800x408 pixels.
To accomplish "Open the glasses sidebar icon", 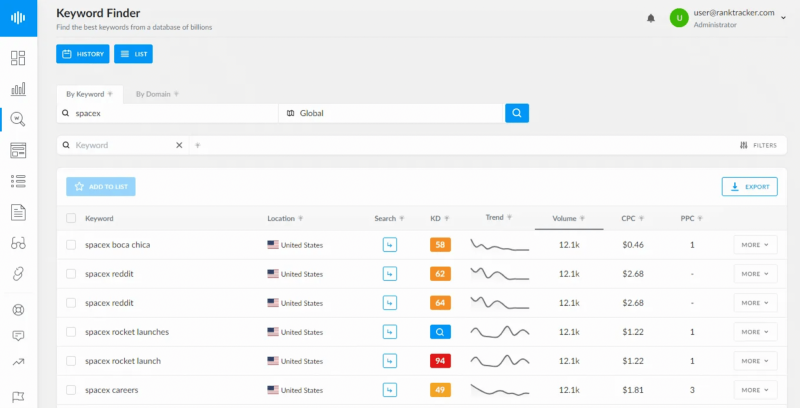I will pyautogui.click(x=18, y=243).
